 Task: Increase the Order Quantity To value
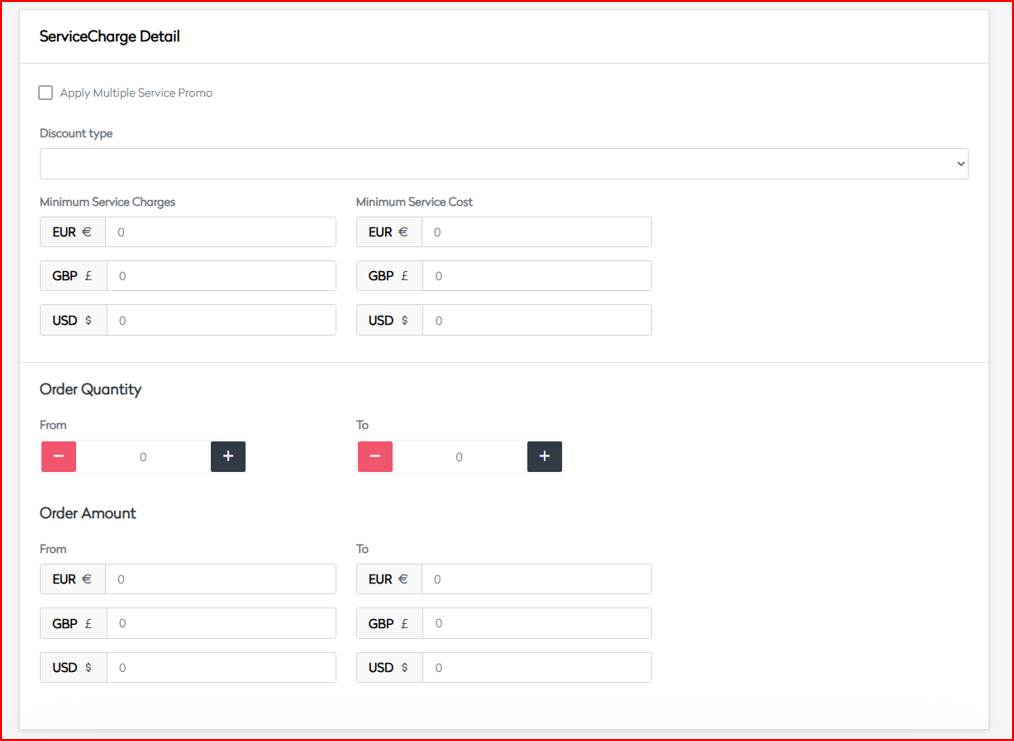544,457
